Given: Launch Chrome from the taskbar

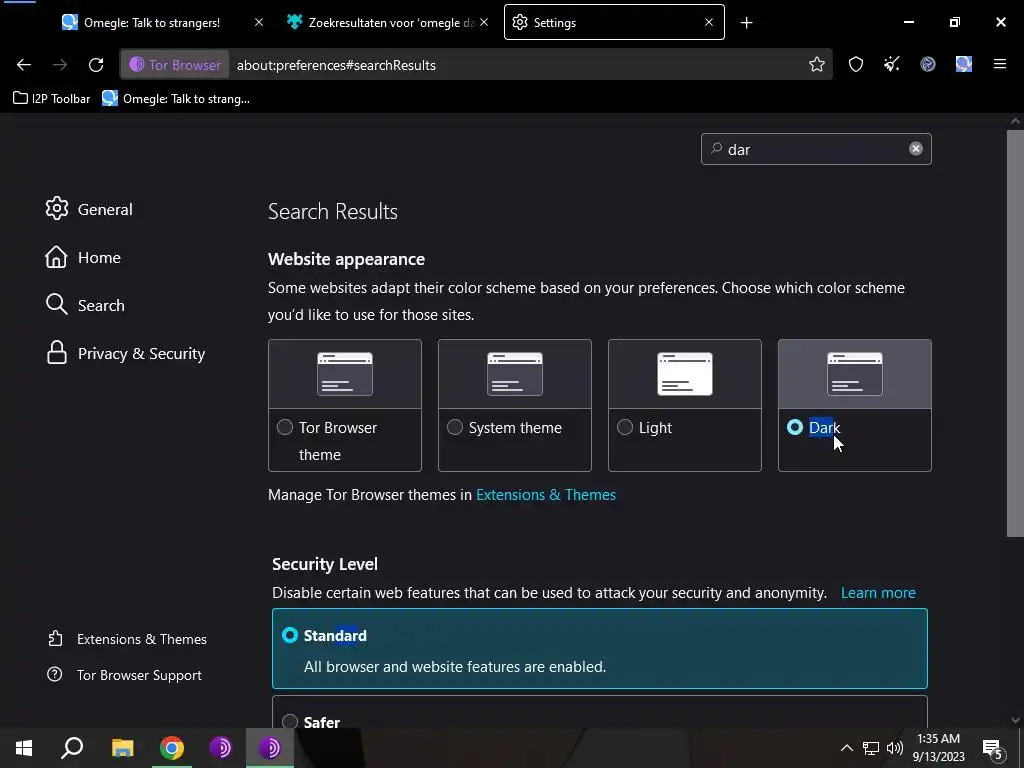Looking at the screenshot, I should [x=172, y=748].
